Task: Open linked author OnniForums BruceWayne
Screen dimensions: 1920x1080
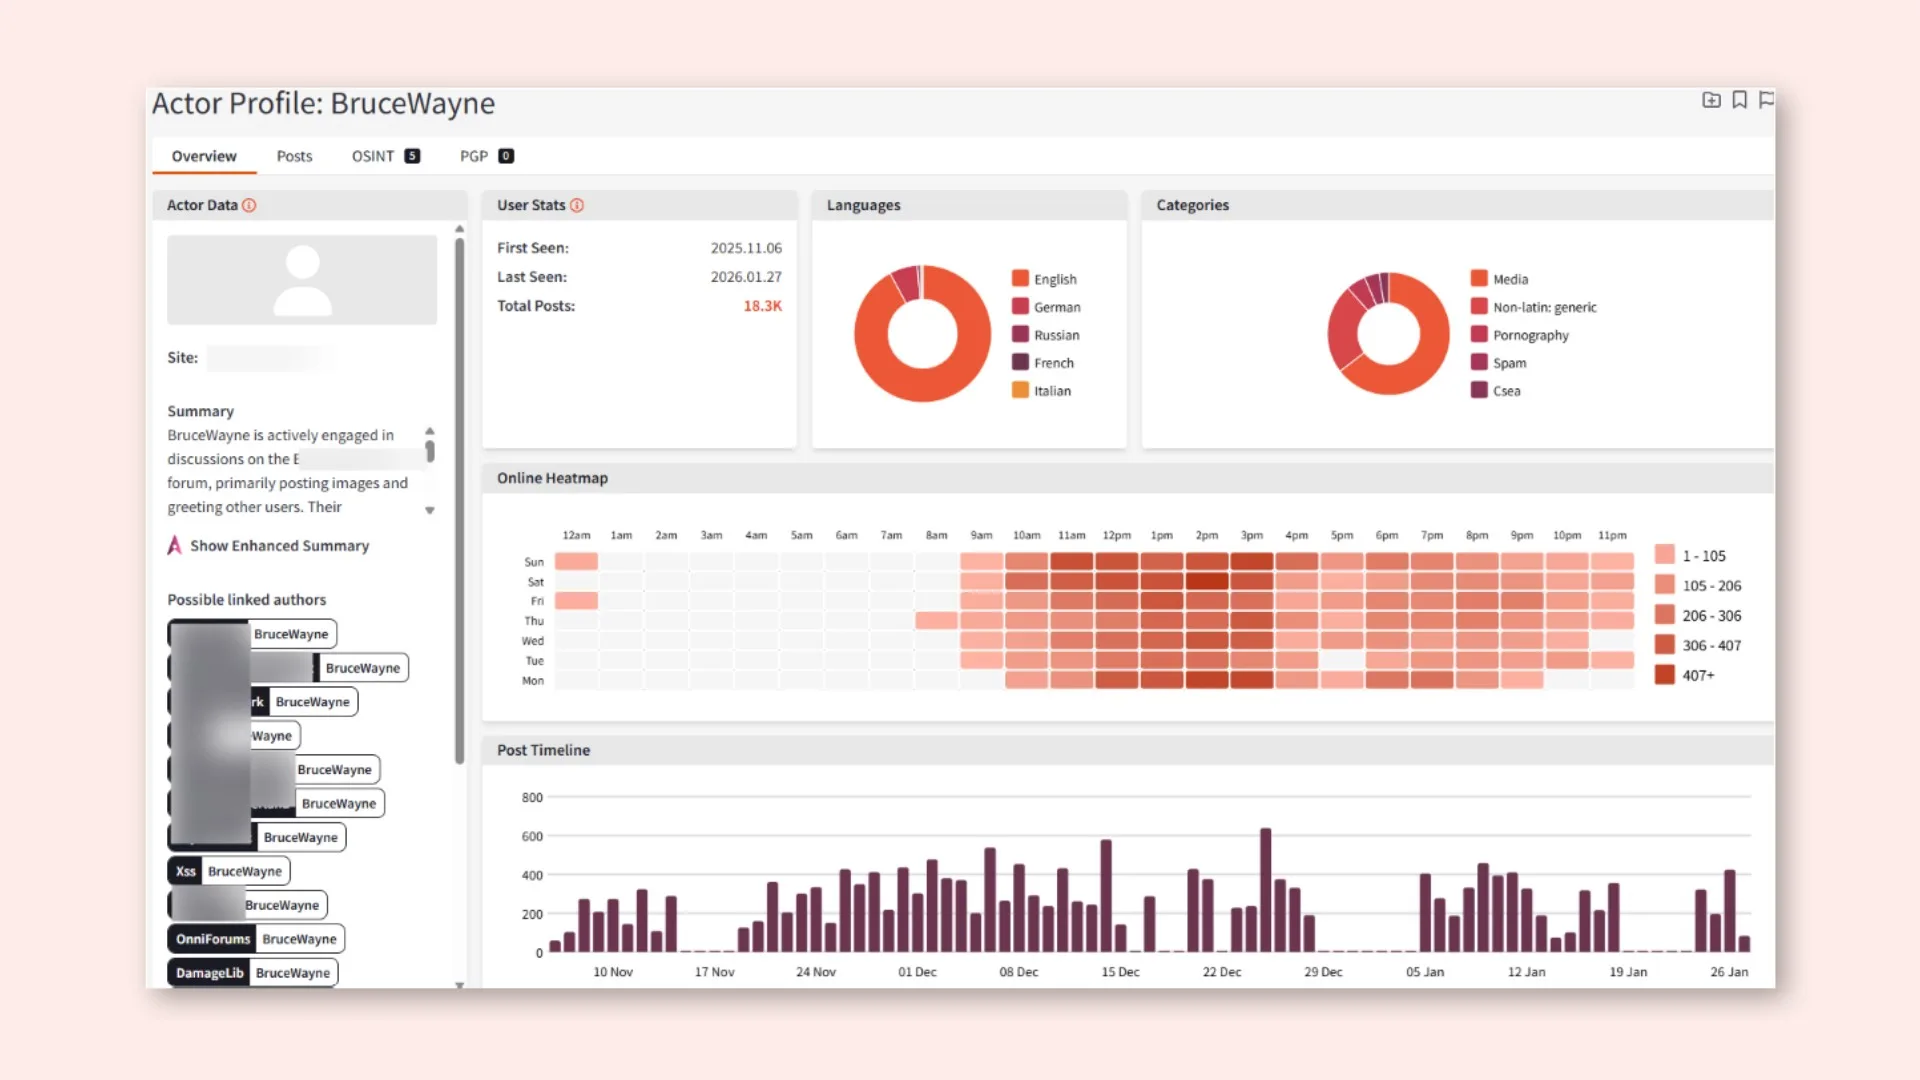Action: pos(256,939)
